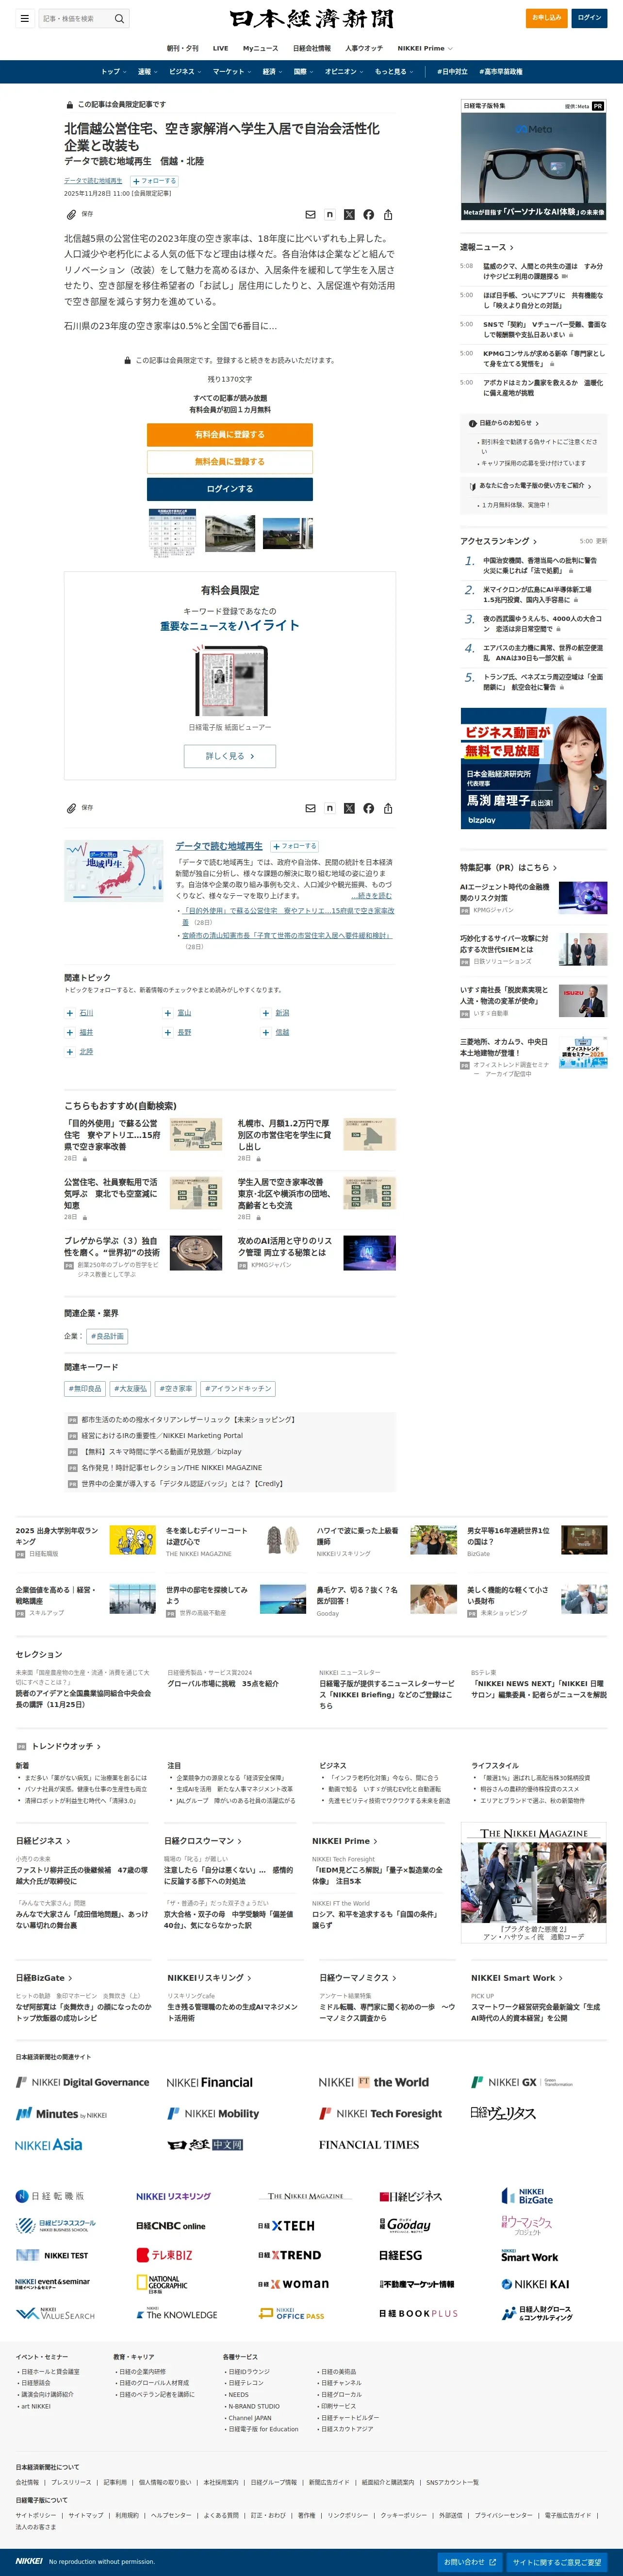The image size is (623, 2576).
Task: Follow the 富山 topic plus icon
Action: coord(168,1013)
